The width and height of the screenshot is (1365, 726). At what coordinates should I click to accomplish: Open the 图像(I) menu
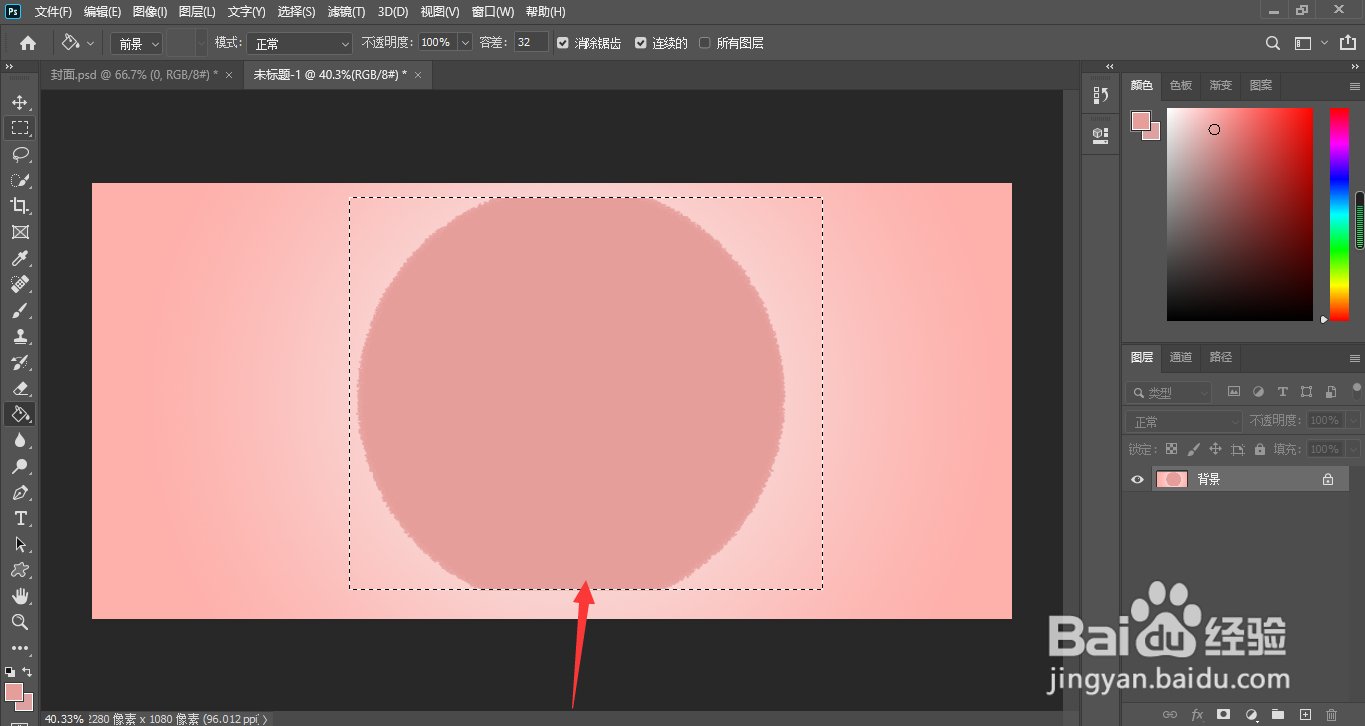[x=150, y=12]
